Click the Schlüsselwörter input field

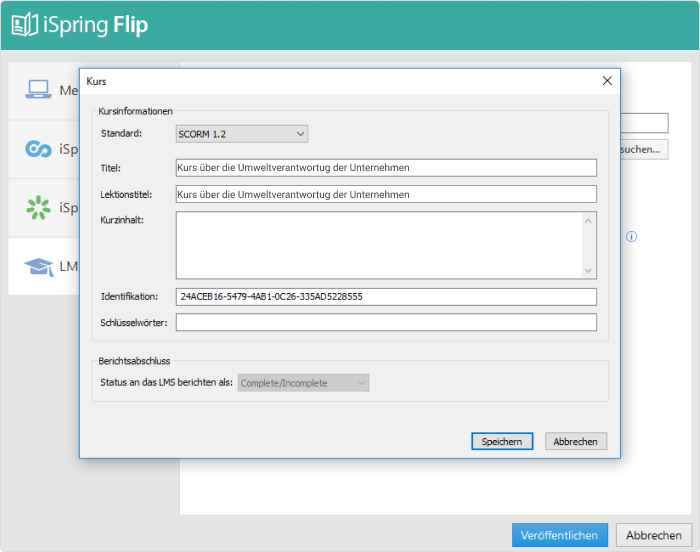386,322
